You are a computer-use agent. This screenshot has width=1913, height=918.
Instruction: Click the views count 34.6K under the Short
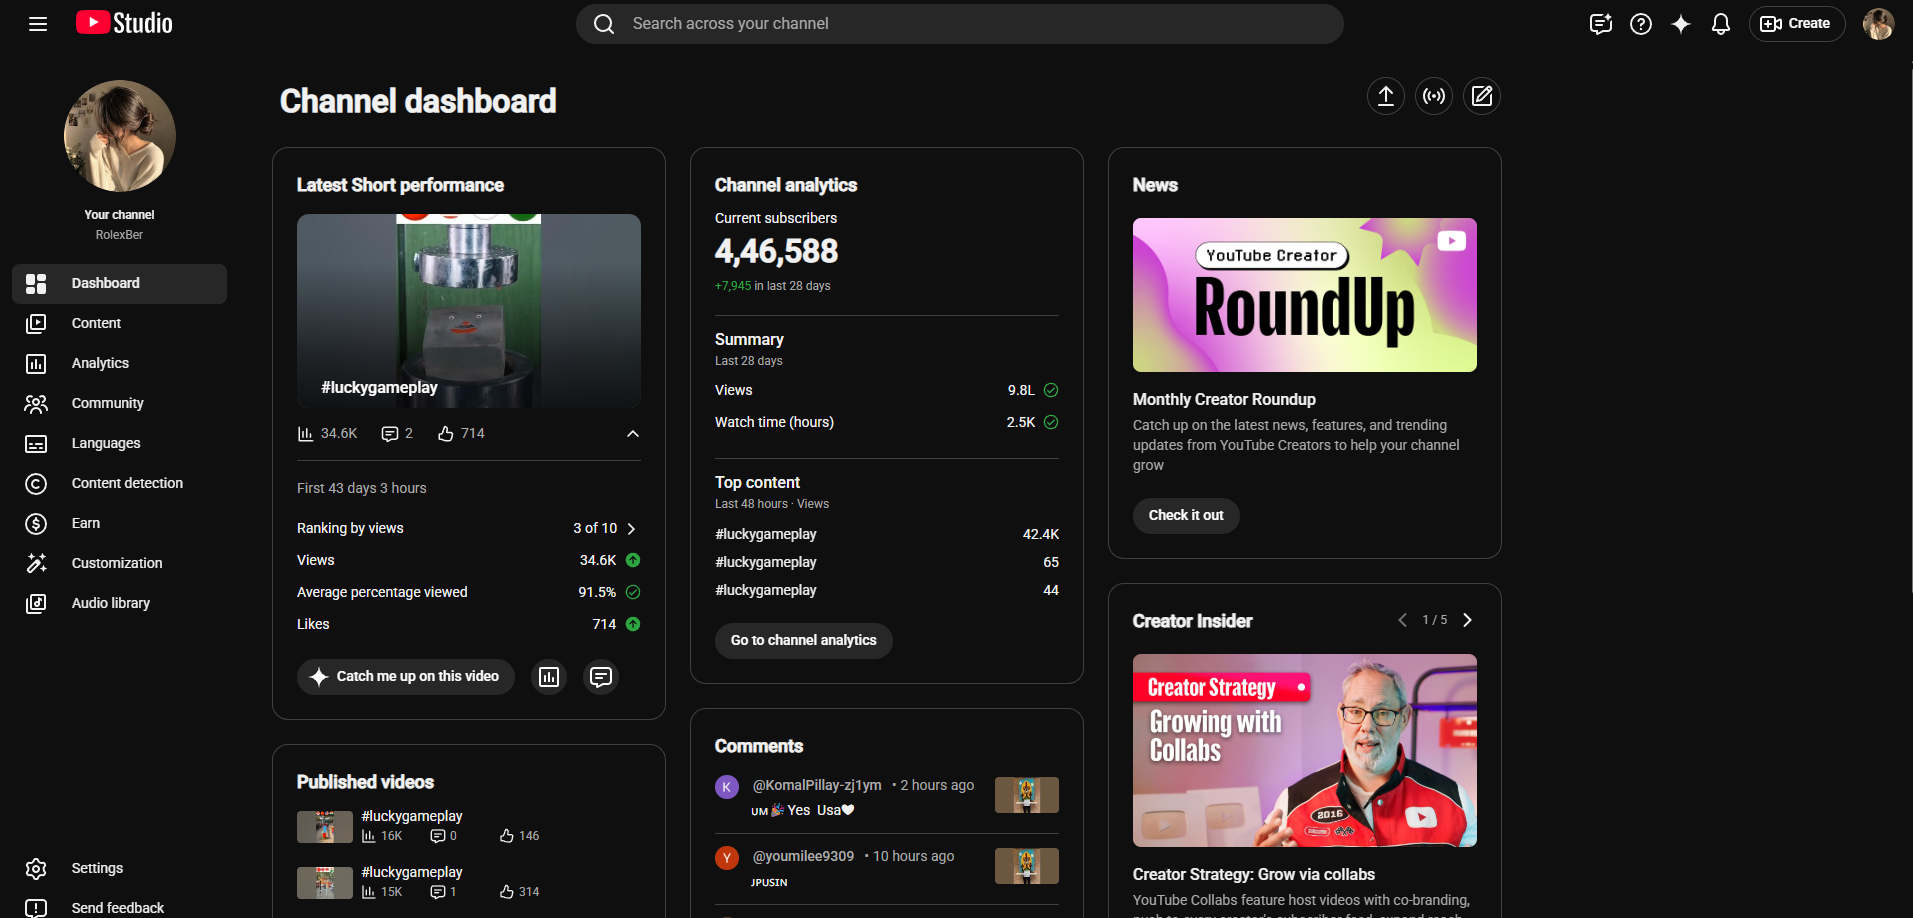[x=327, y=433]
